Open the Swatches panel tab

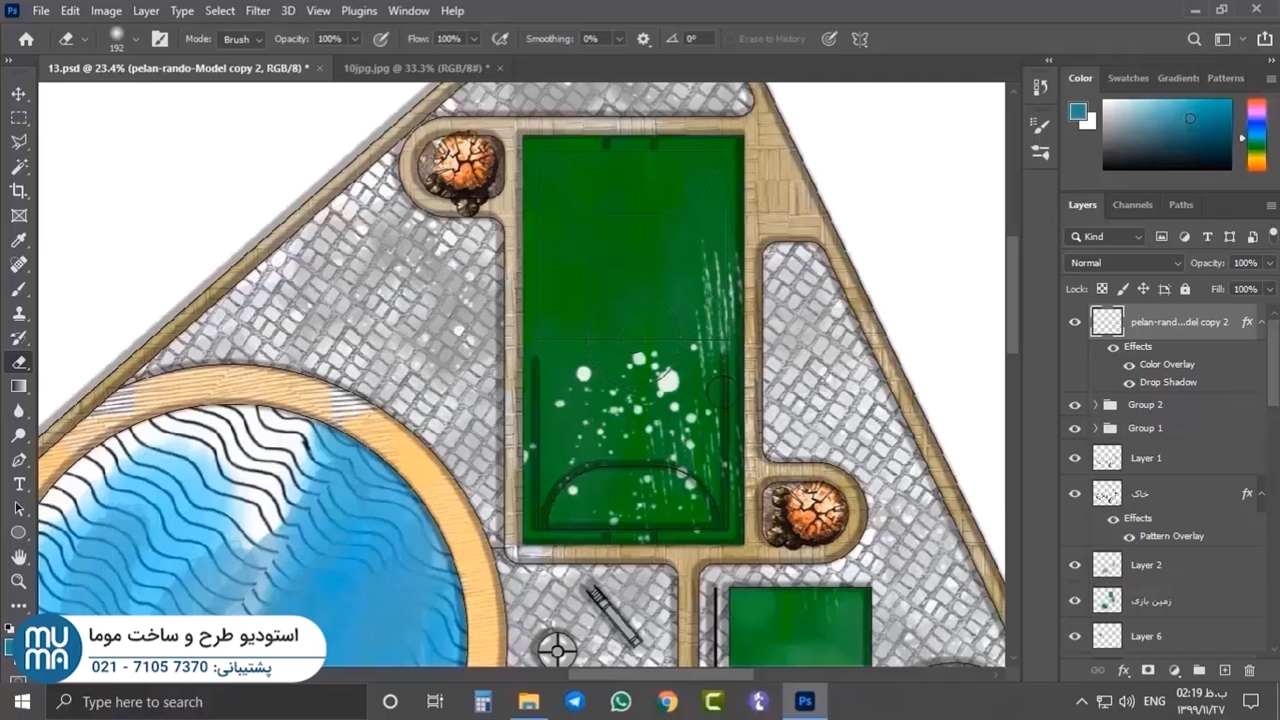[1128, 78]
